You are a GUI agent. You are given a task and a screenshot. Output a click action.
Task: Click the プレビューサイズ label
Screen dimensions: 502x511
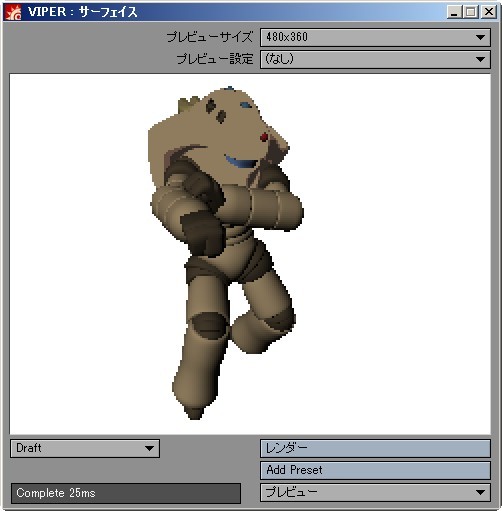pos(210,37)
